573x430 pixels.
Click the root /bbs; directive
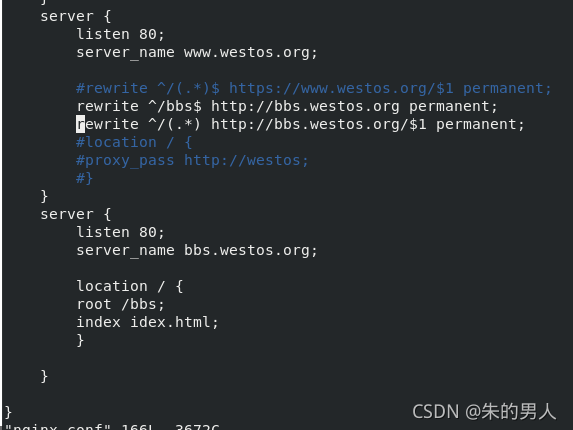[x=120, y=304]
